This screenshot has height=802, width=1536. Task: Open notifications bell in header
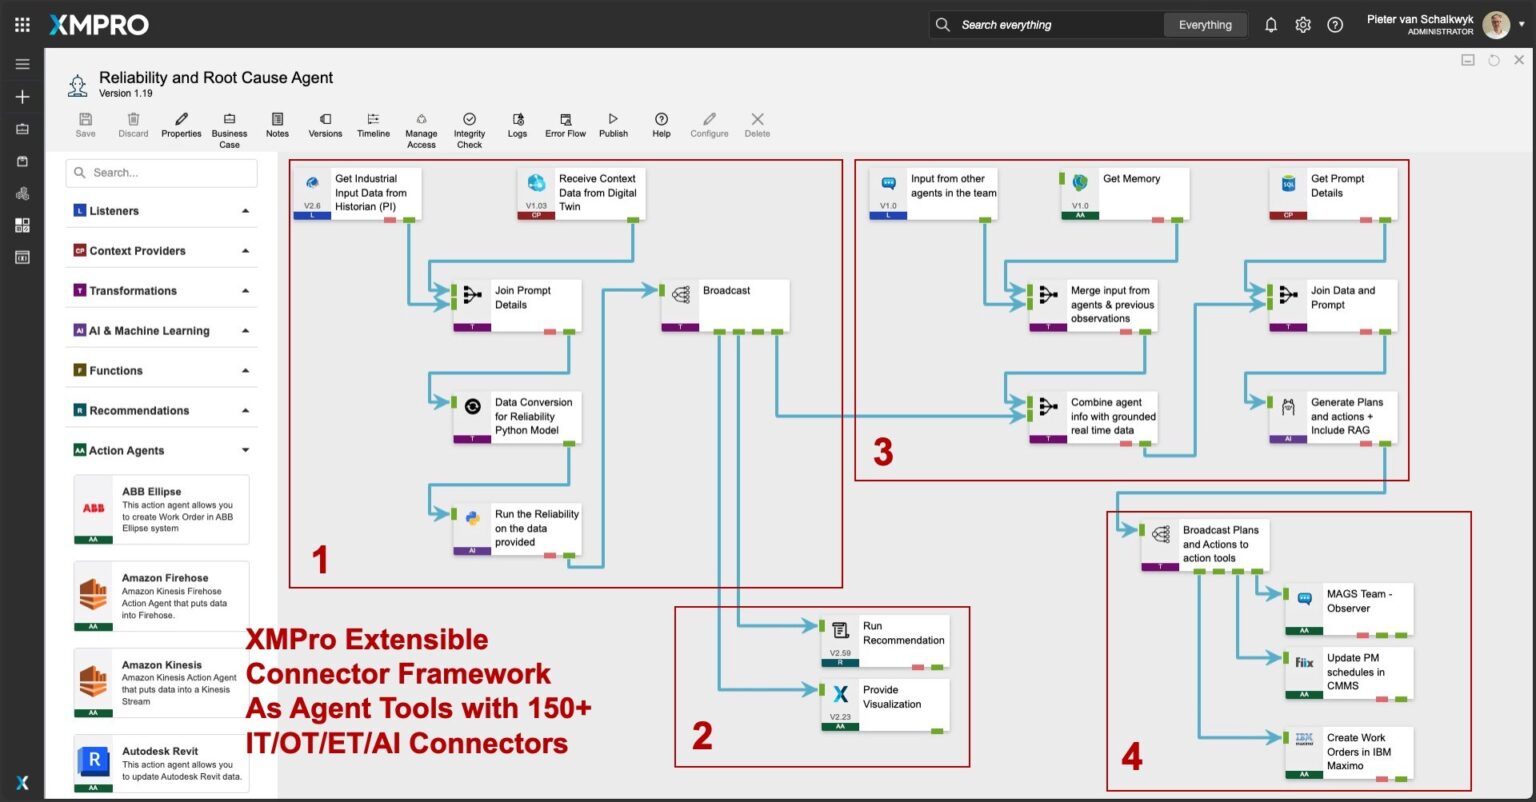point(1271,25)
